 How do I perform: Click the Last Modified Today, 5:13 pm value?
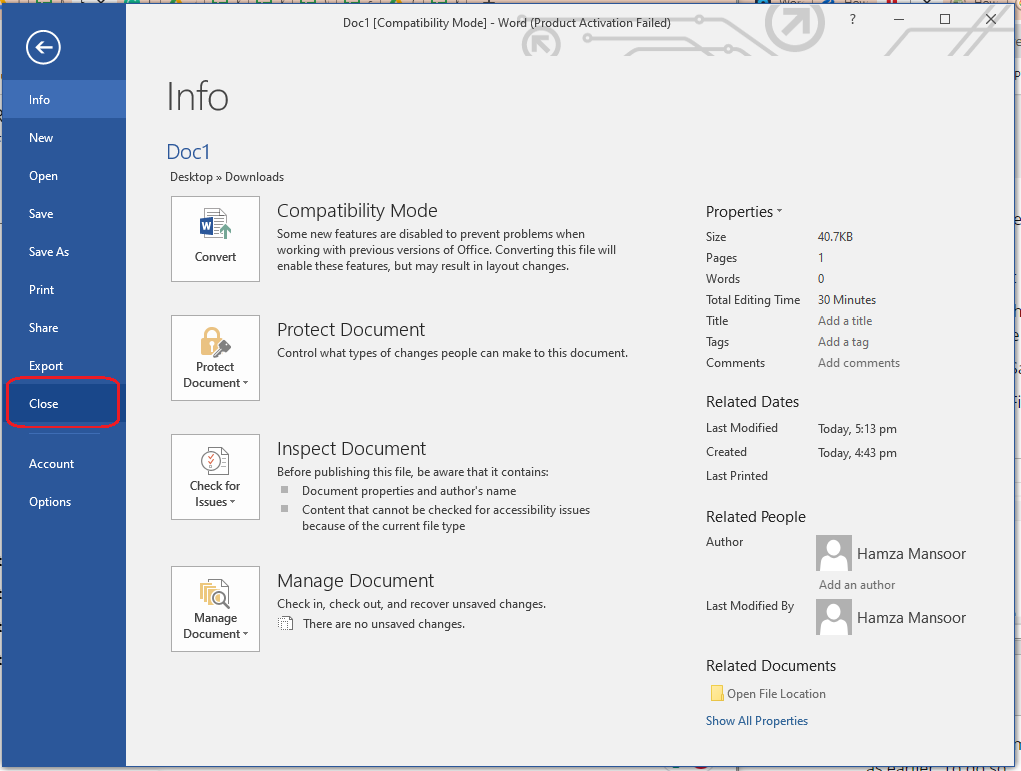pyautogui.click(x=857, y=428)
